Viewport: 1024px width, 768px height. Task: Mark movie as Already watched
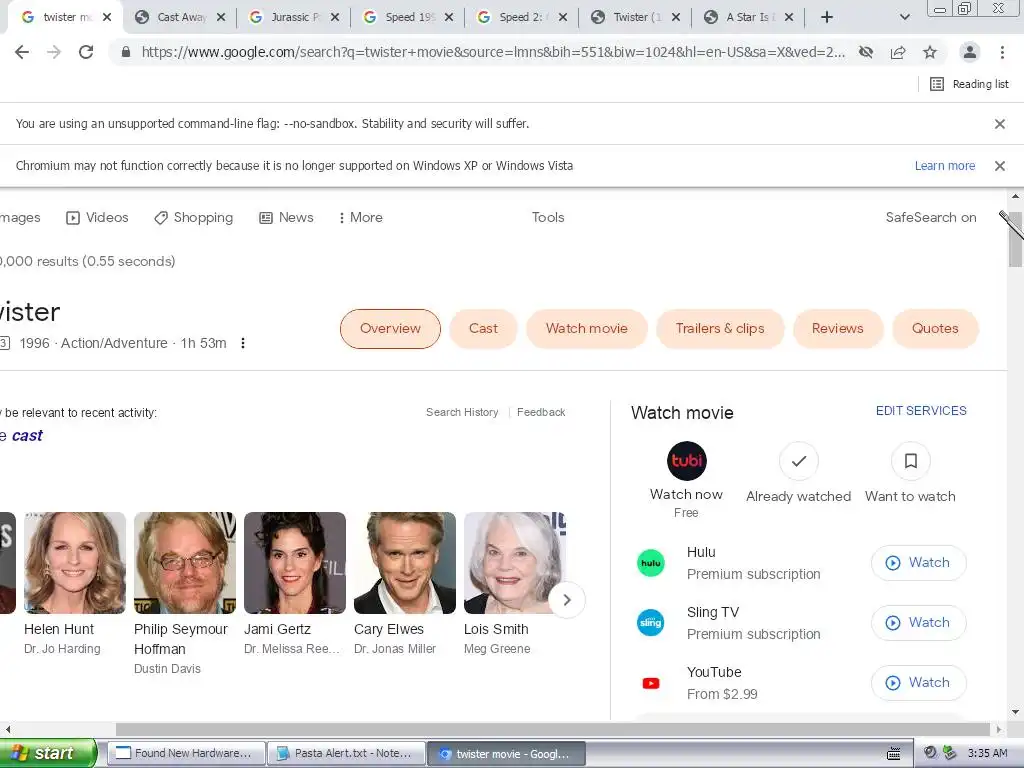(799, 461)
